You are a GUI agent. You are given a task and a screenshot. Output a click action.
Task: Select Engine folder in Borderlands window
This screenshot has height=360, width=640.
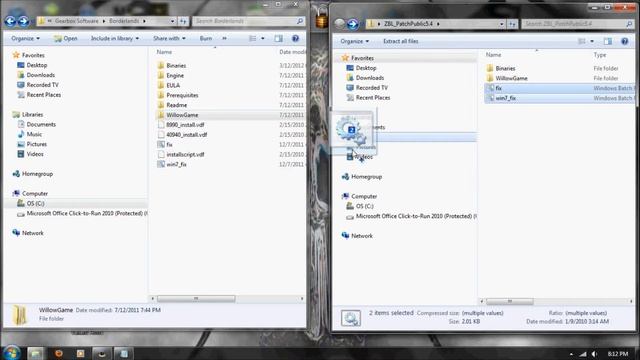click(175, 76)
